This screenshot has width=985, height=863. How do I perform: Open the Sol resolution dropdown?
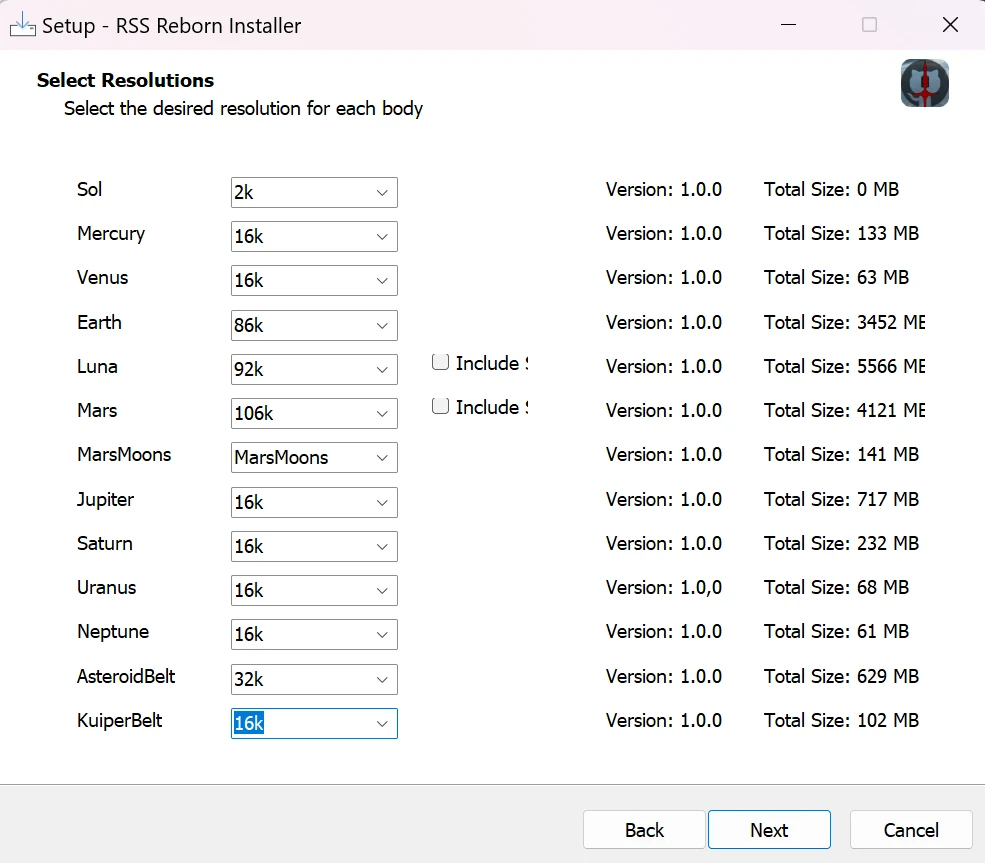[314, 193]
